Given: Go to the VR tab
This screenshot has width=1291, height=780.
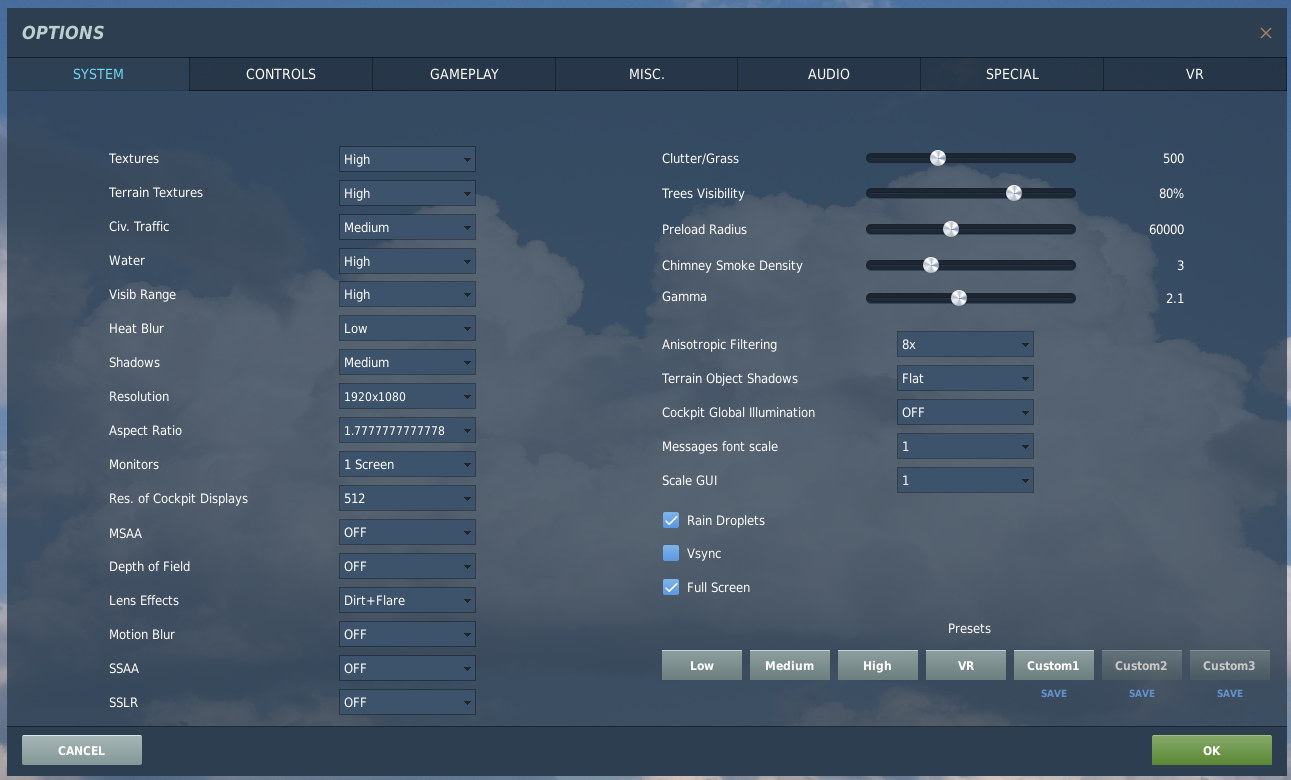Looking at the screenshot, I should [1194, 74].
